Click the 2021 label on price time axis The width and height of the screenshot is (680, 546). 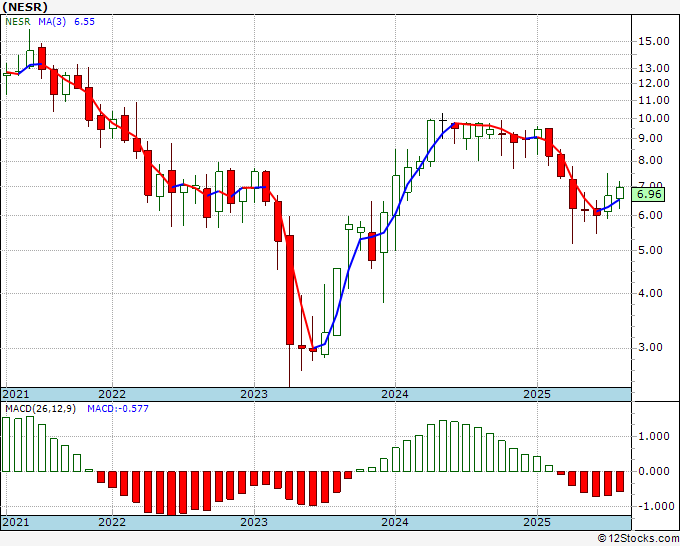[16, 394]
